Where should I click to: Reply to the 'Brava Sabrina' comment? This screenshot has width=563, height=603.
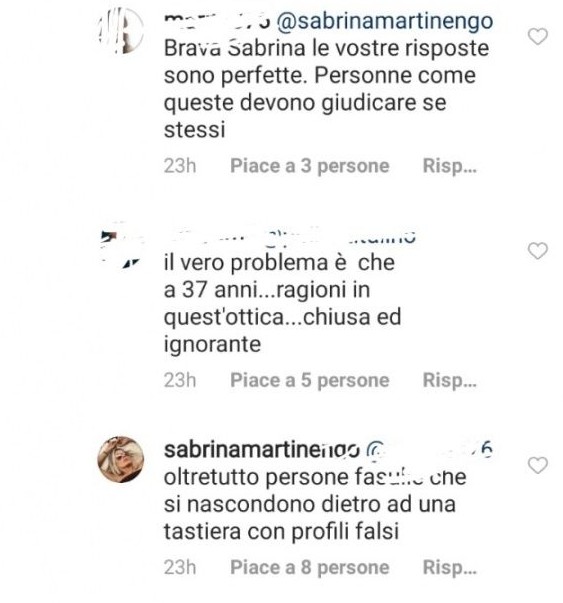(x=450, y=166)
